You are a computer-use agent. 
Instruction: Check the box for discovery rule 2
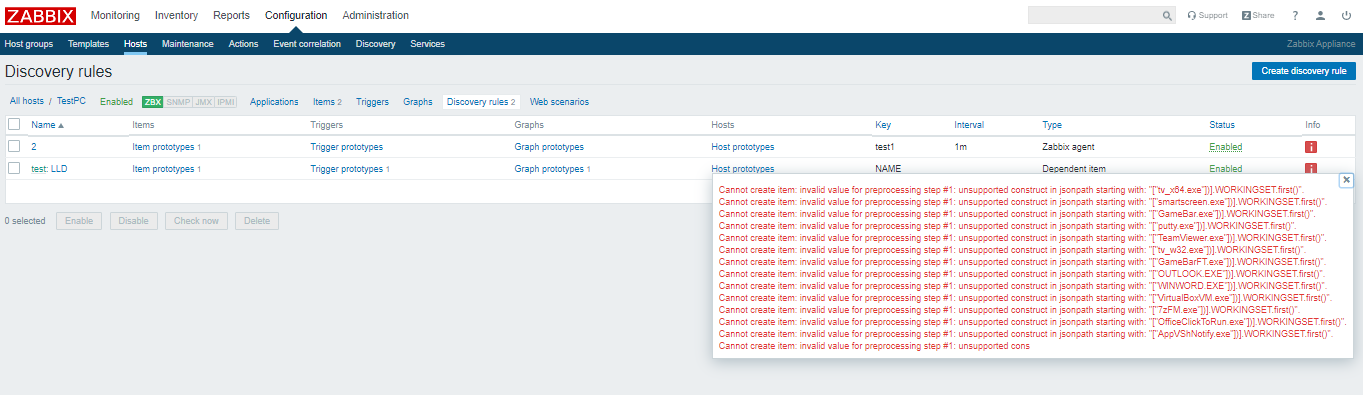(x=14, y=146)
